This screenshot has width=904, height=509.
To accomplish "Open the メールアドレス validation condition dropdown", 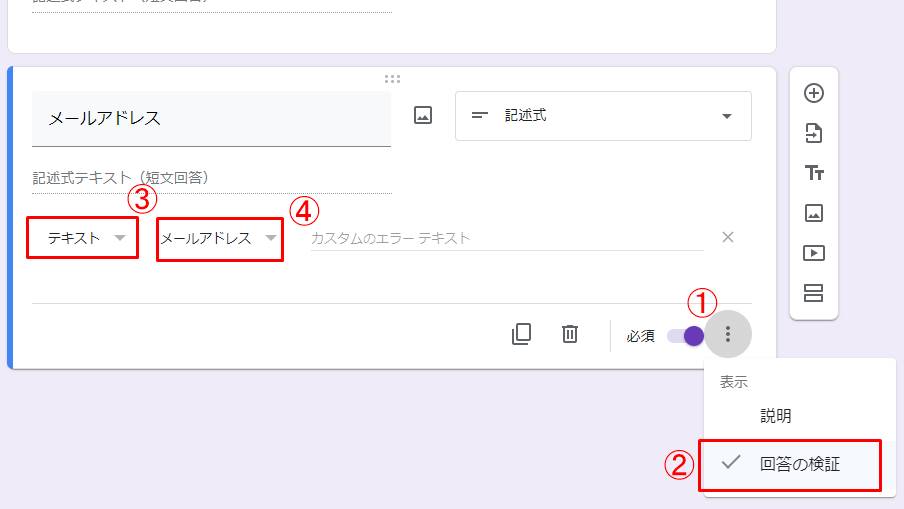I will (x=220, y=239).
